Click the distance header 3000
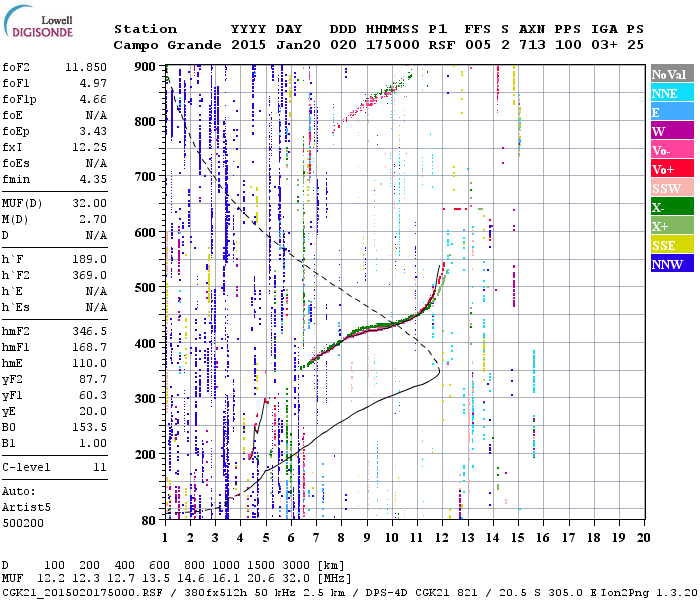Viewport: 700px width, 600px height. [296, 565]
